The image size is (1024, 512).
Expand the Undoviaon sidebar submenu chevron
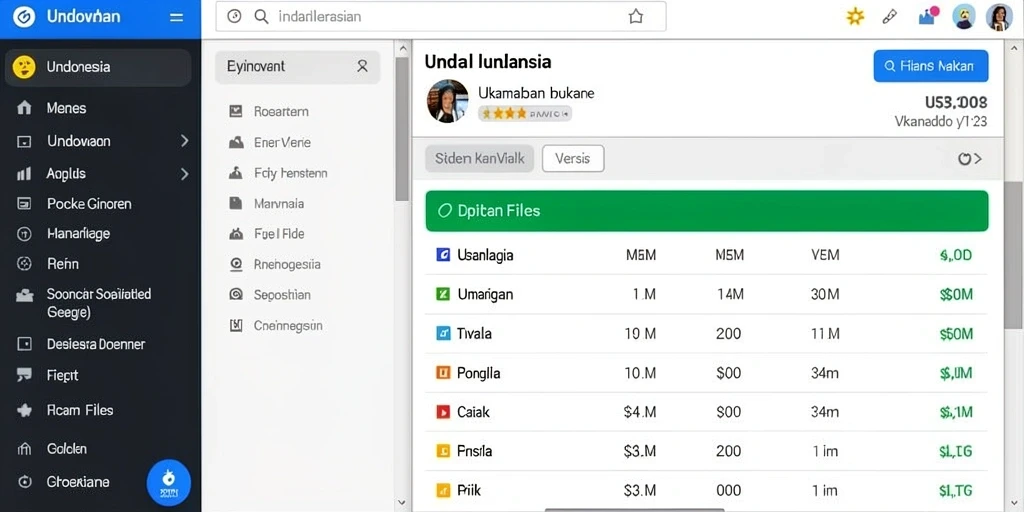coord(184,140)
